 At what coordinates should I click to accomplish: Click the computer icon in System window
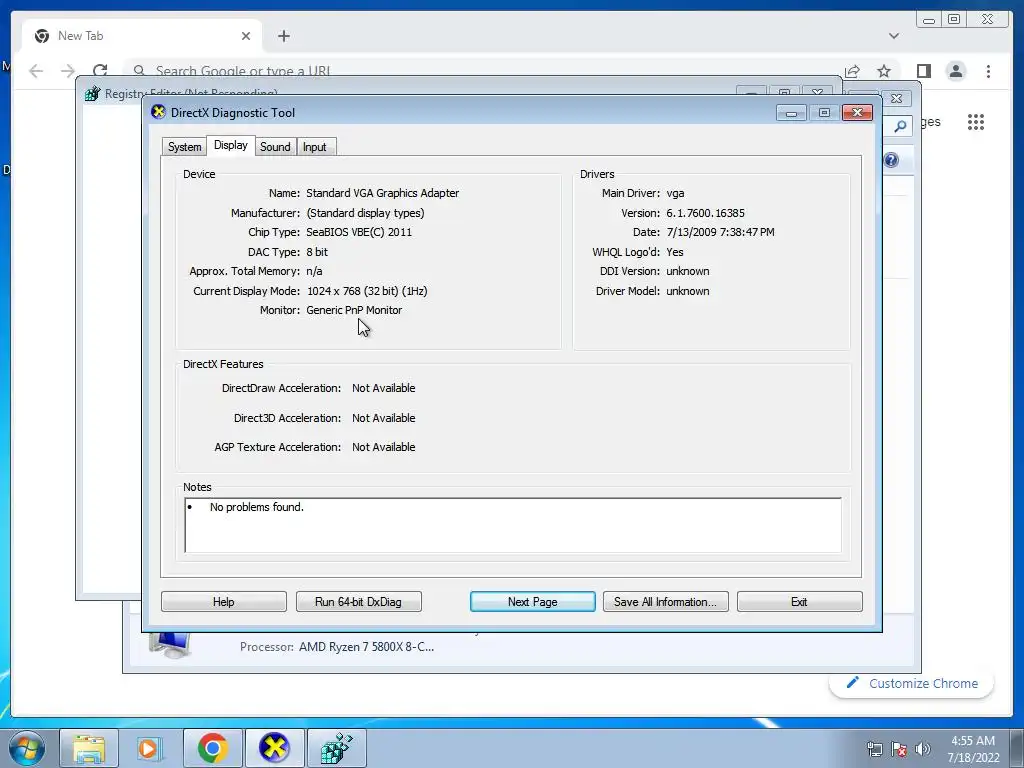pos(170,645)
